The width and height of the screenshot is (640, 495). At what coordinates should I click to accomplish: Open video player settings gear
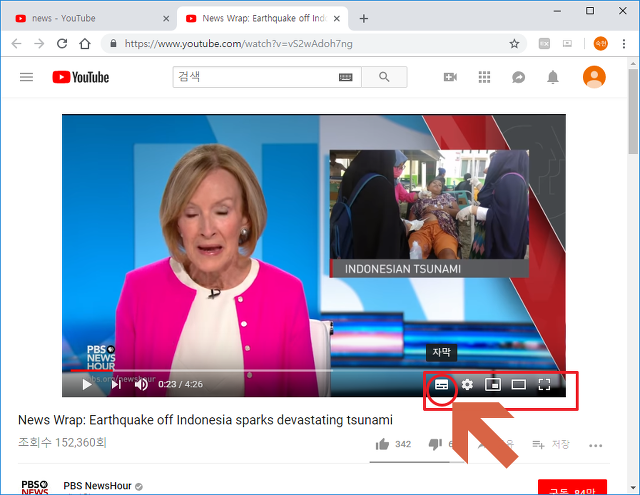(467, 384)
